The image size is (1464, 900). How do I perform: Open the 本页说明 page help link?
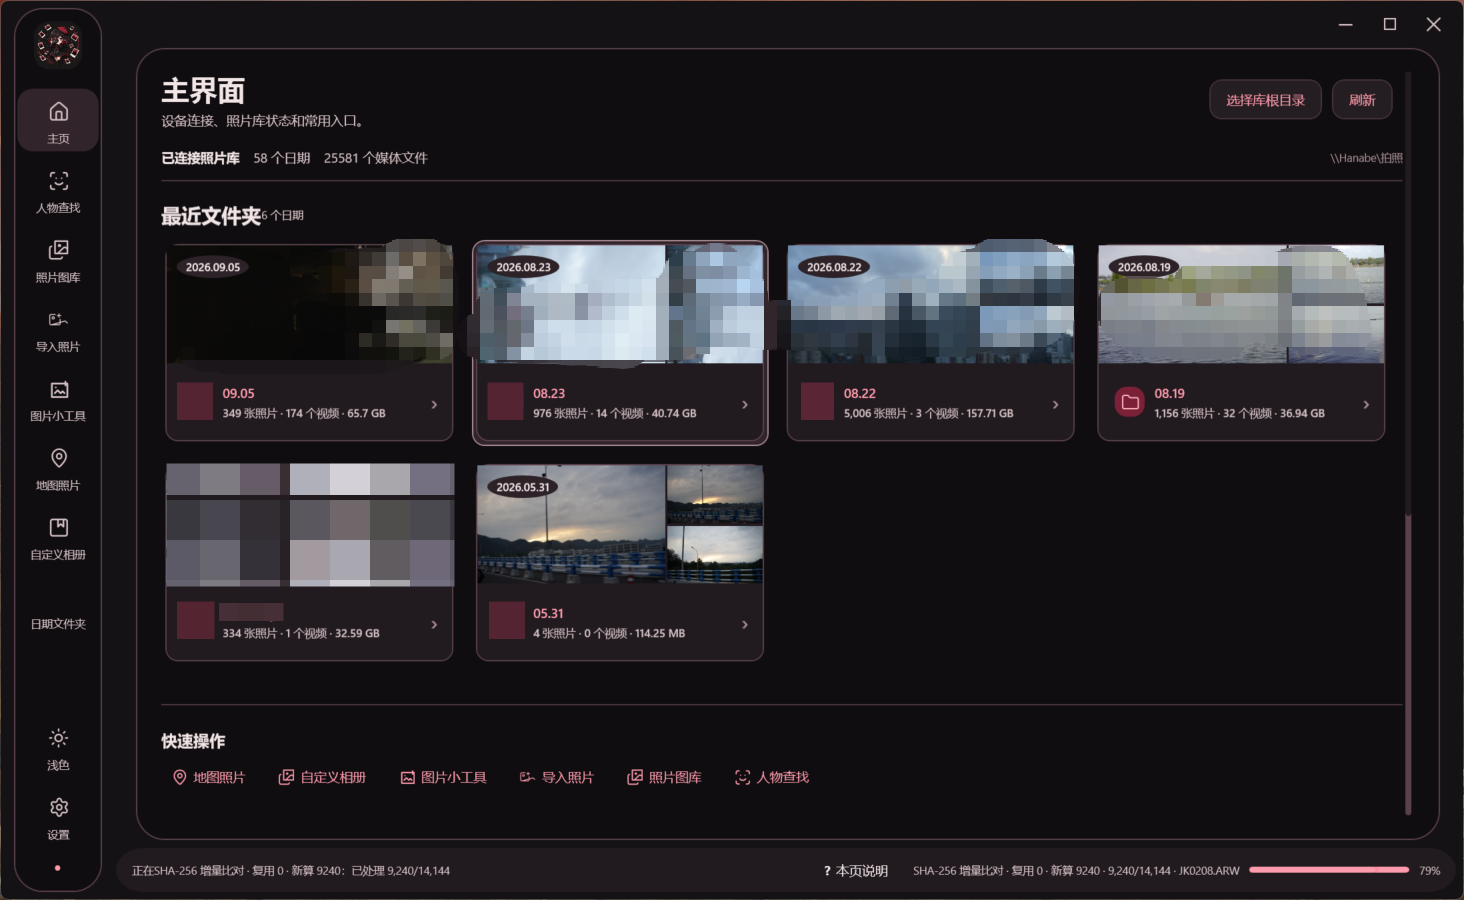[x=855, y=871]
